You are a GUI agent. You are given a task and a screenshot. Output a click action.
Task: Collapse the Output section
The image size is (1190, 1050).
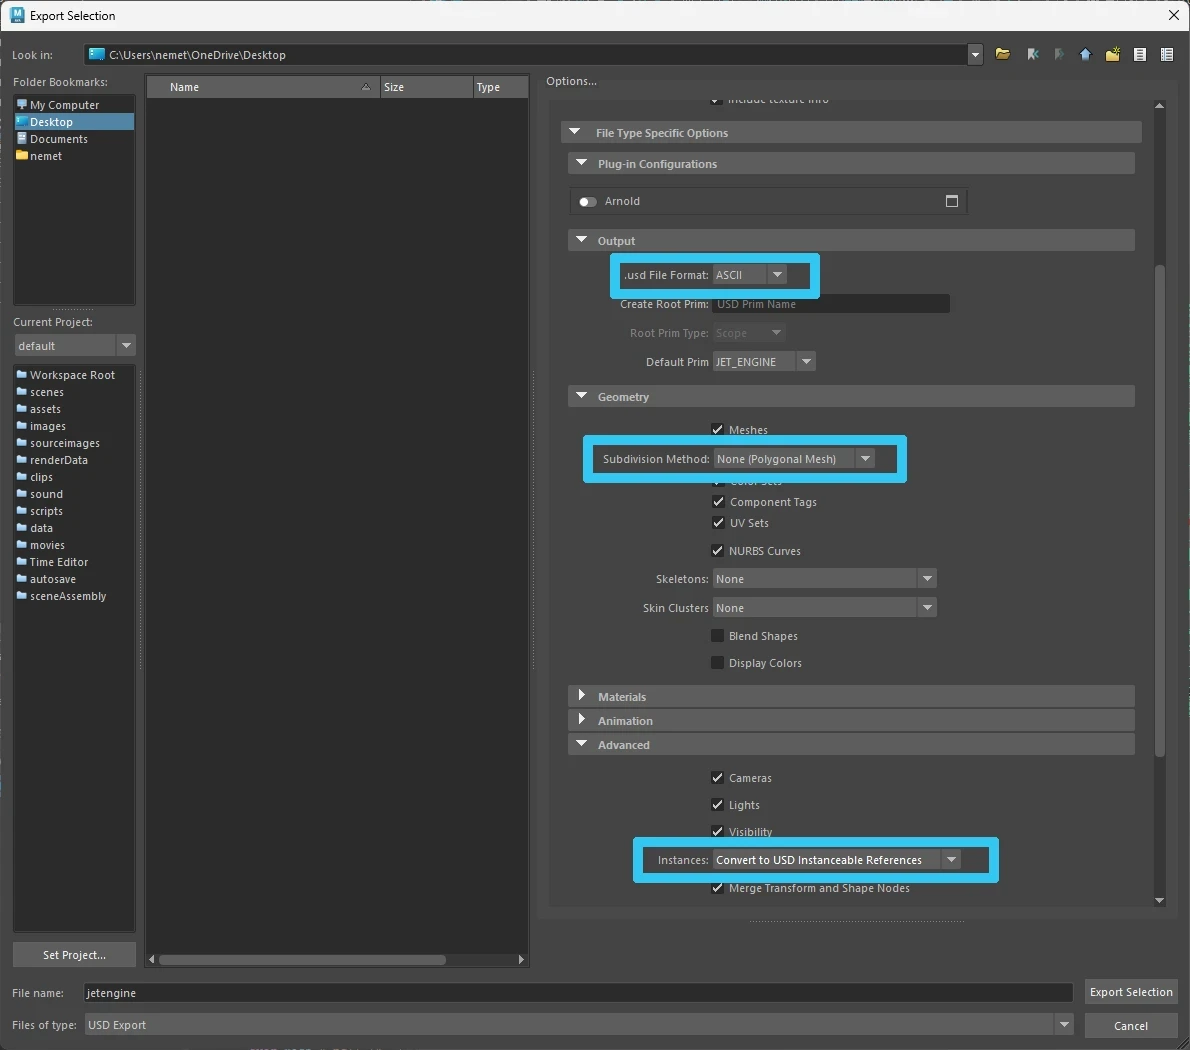coord(581,240)
